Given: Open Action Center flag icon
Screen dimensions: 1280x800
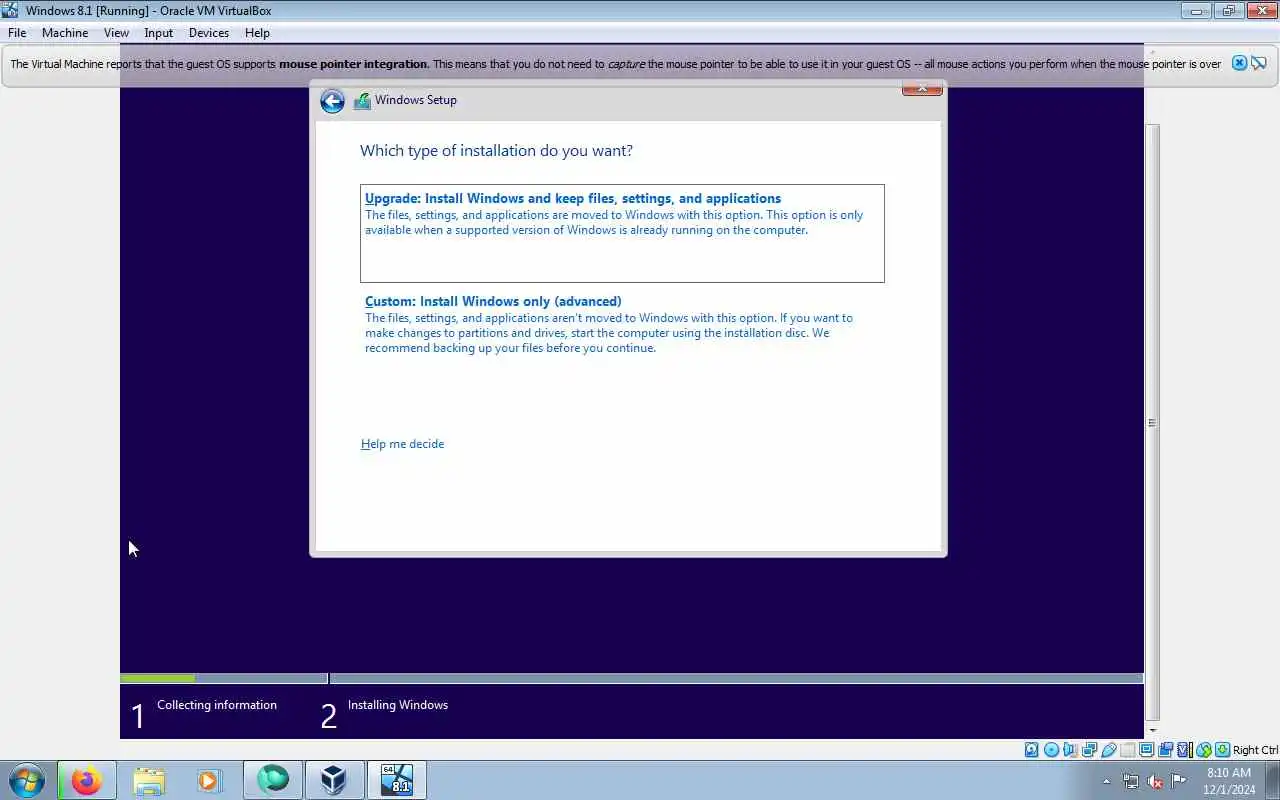Looking at the screenshot, I should click(1179, 781).
